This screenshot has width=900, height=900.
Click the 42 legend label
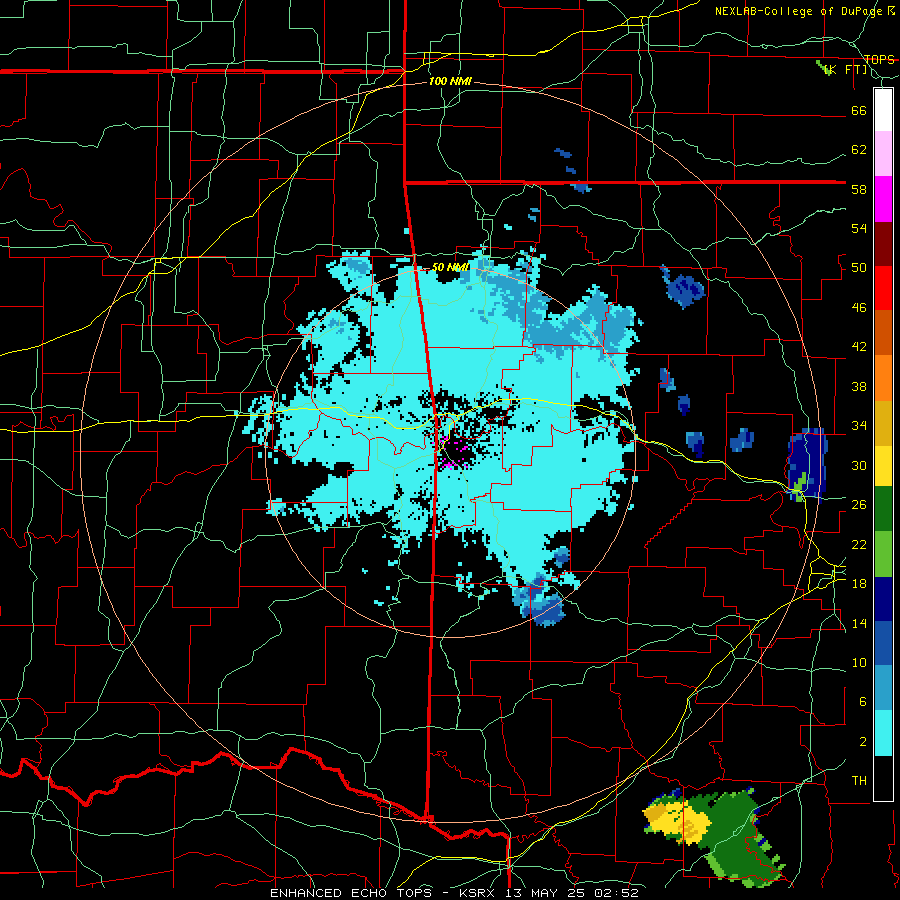coord(859,347)
